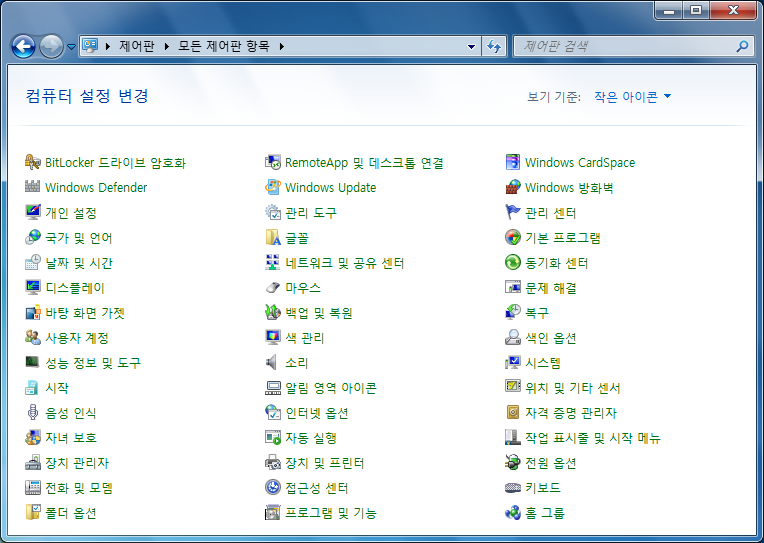Click the Back navigation button
The height and width of the screenshot is (543, 764).
(23, 46)
